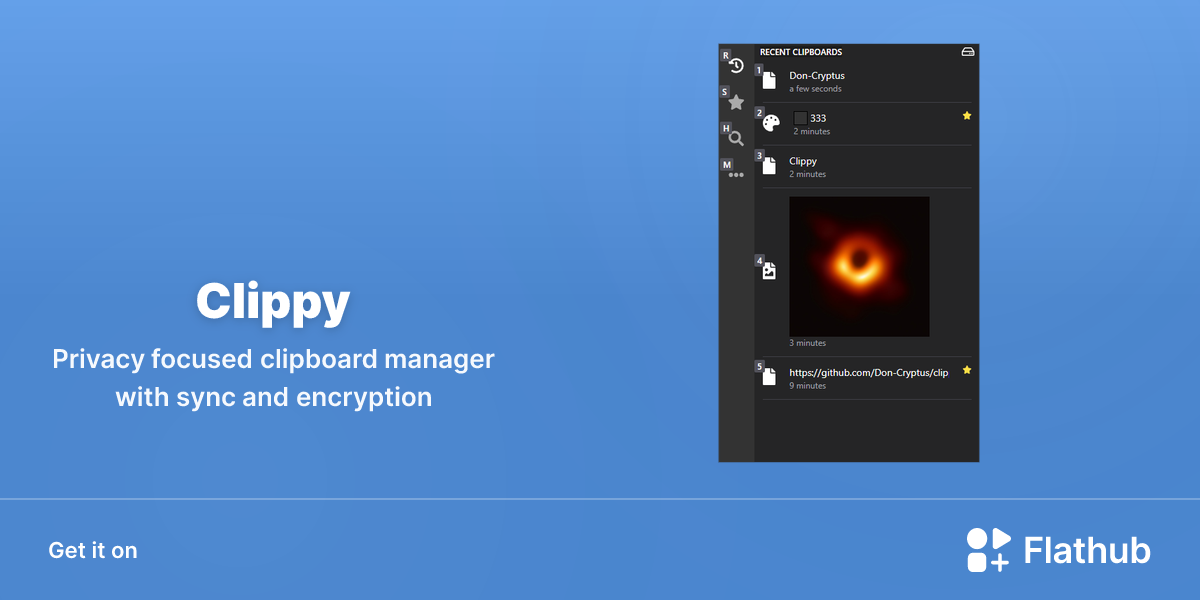1200x600 pixels.
Task: Click the image file icon of entry 4
Action: pos(769,271)
